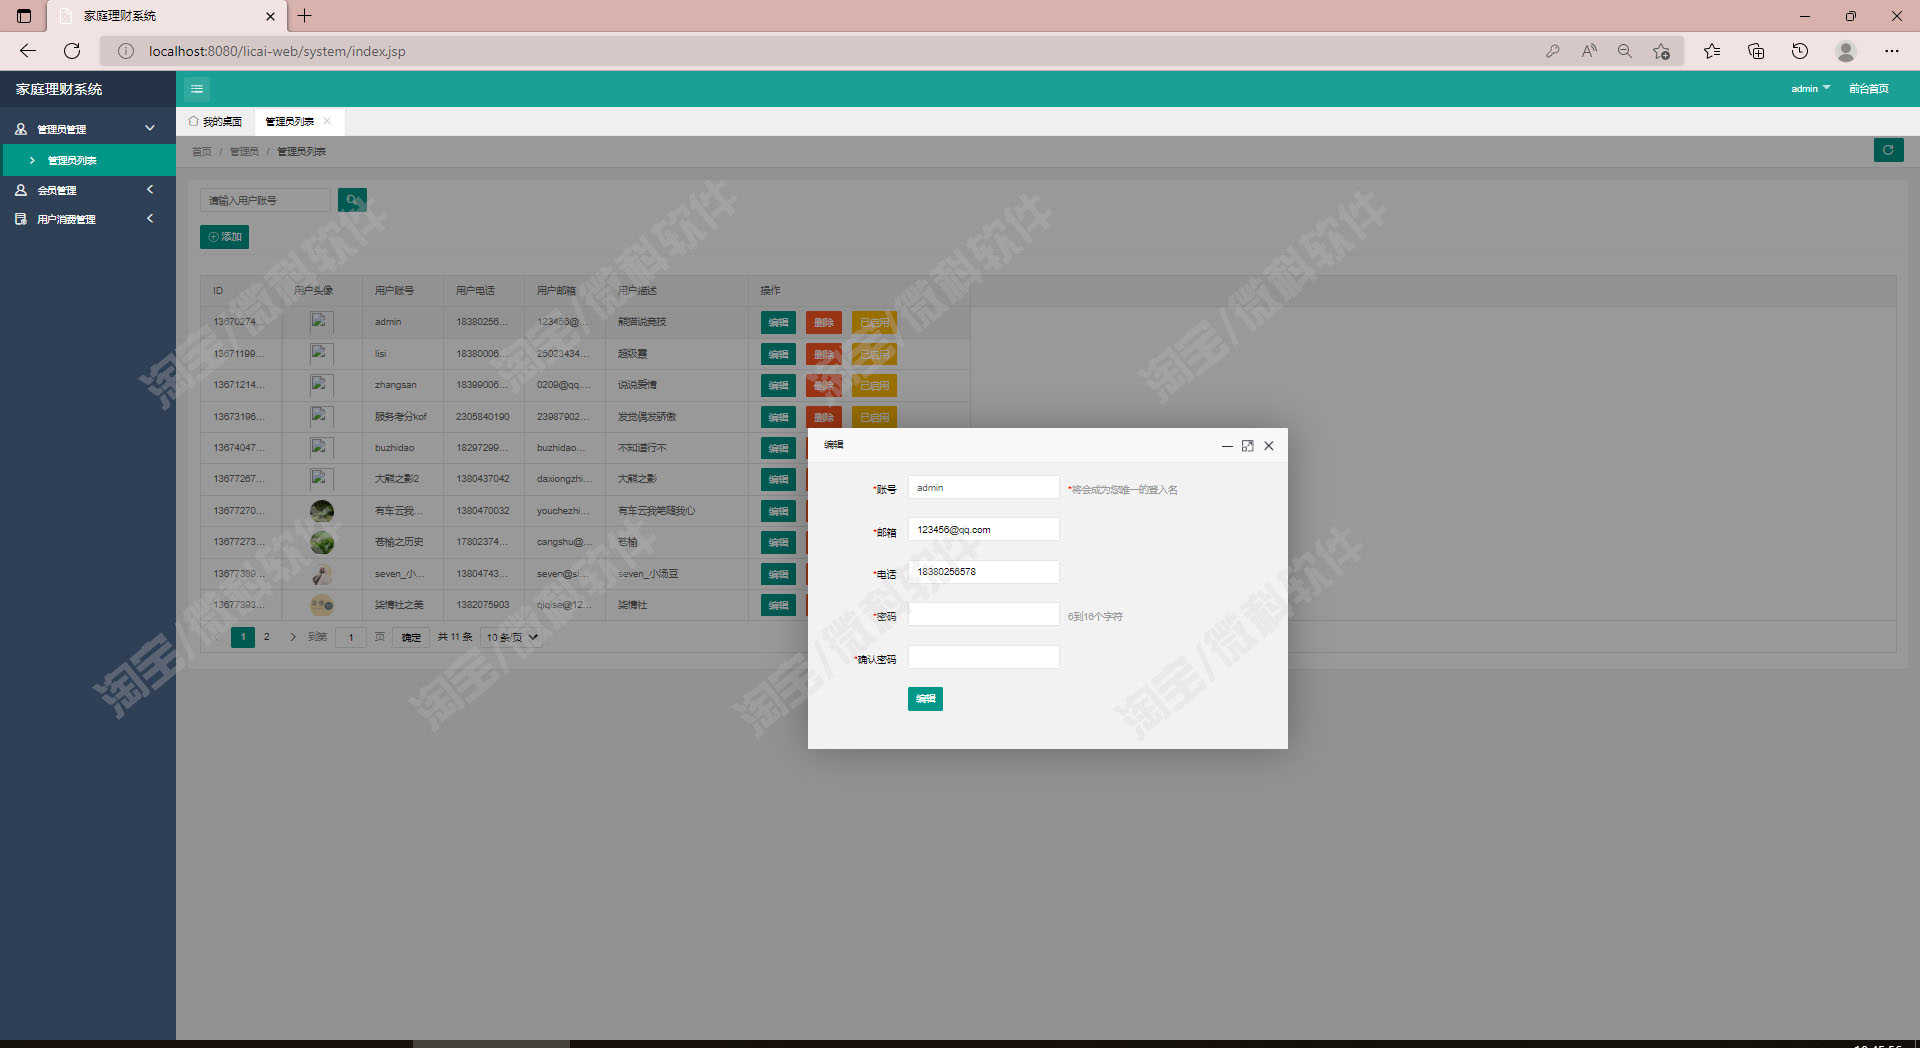Toggle 已启用 status for admin row
Screen dimensions: 1920x1048
pyautogui.click(x=874, y=322)
